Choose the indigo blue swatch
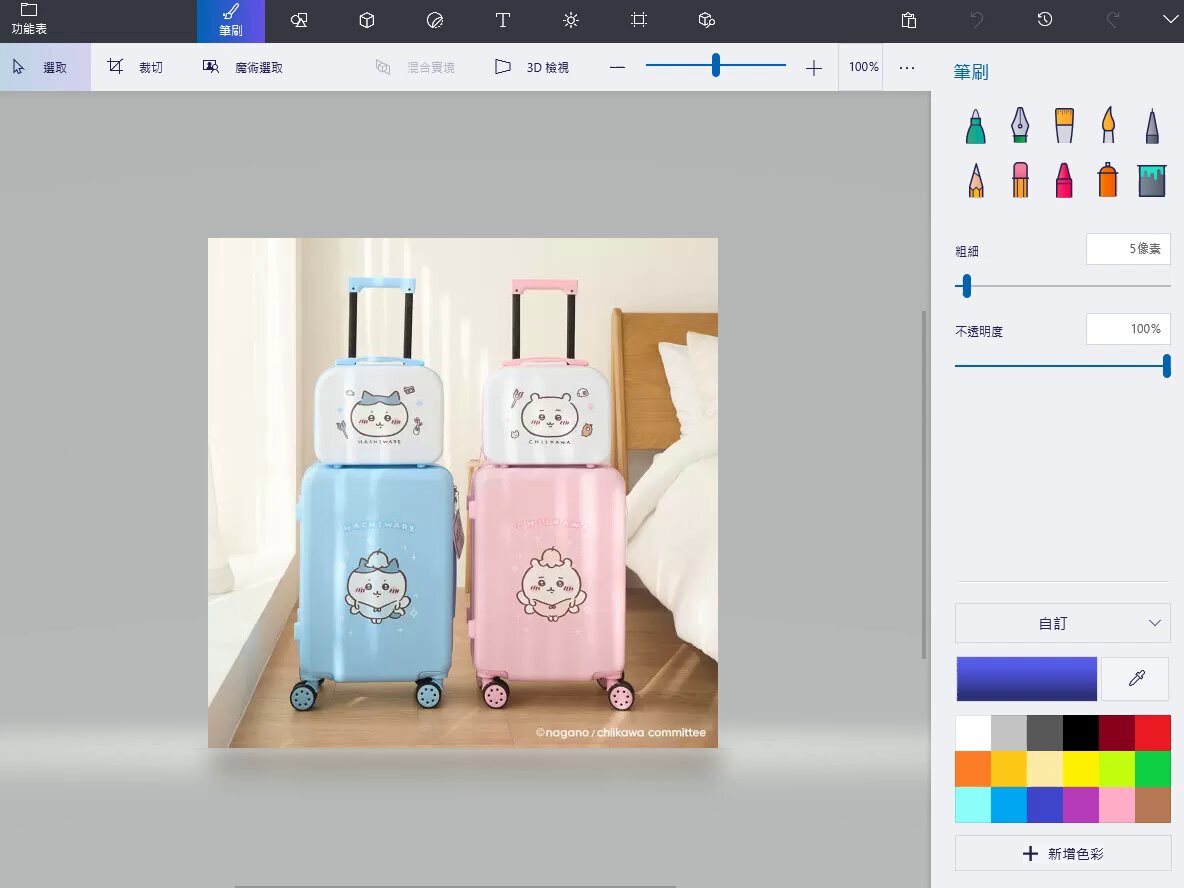The image size is (1184, 888). (1045, 805)
